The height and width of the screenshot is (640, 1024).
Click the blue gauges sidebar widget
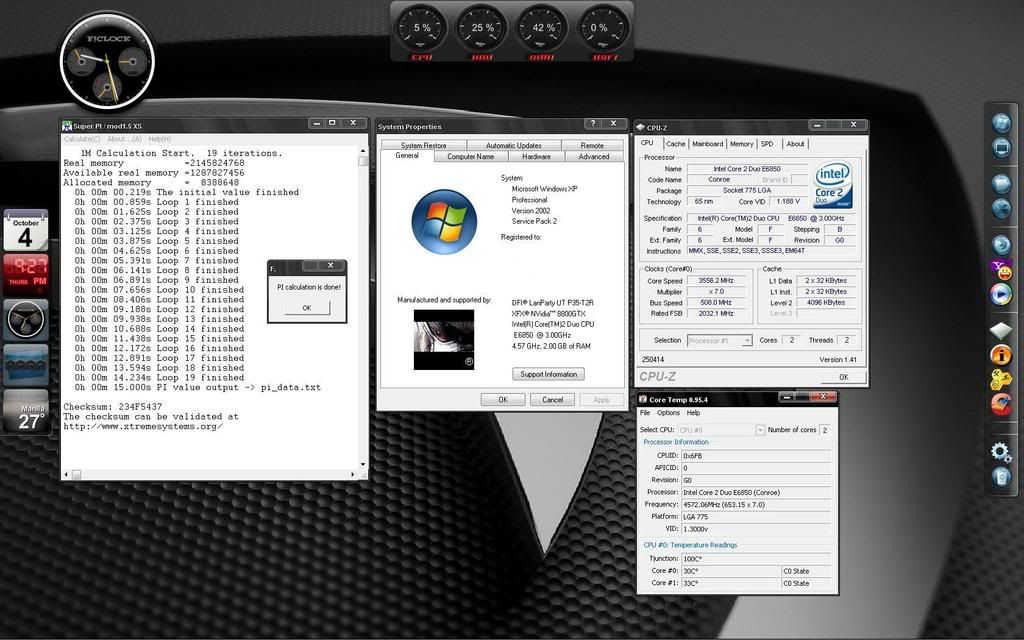[25, 364]
